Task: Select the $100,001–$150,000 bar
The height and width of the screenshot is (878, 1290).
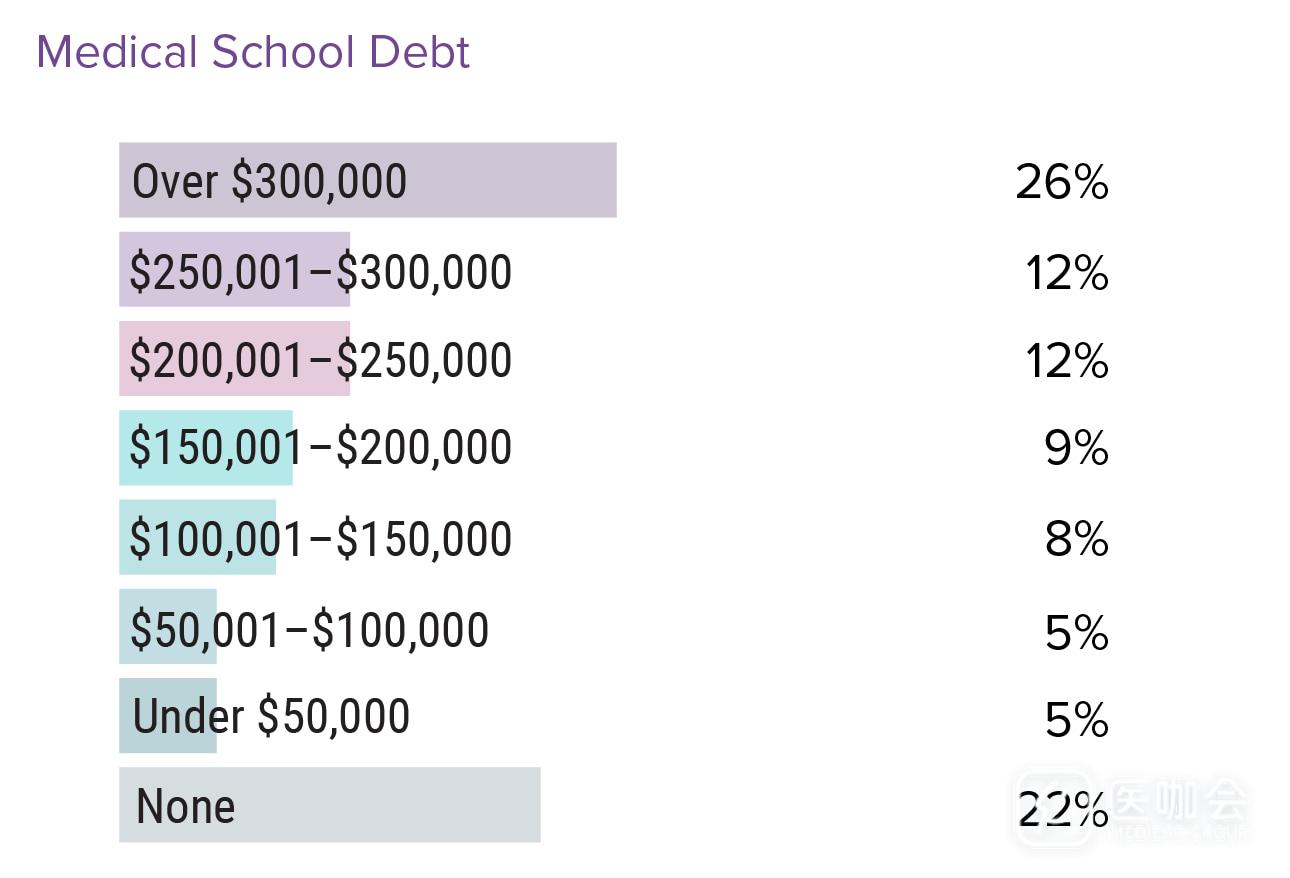Action: (x=197, y=538)
